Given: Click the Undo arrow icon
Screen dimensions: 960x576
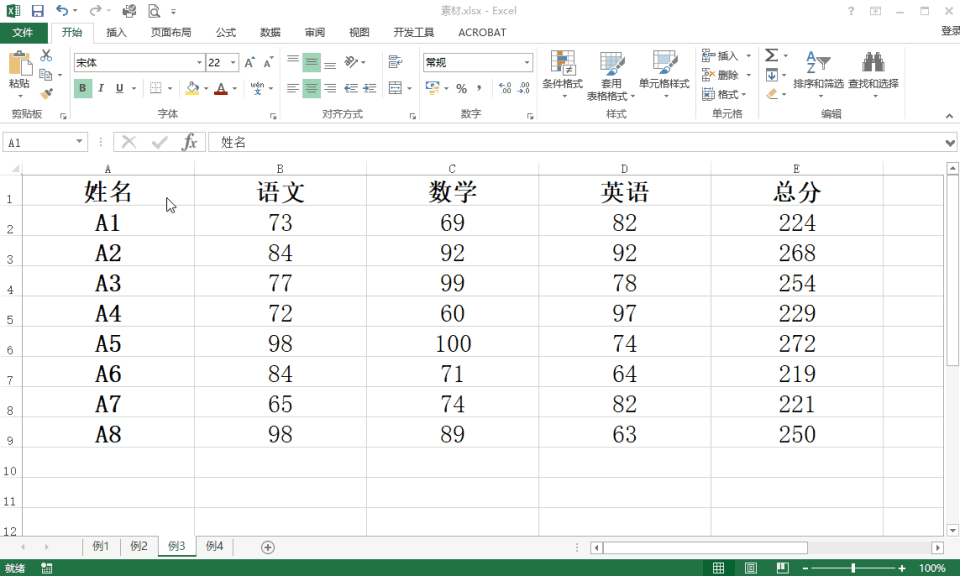Looking at the screenshot, I should 62,10.
